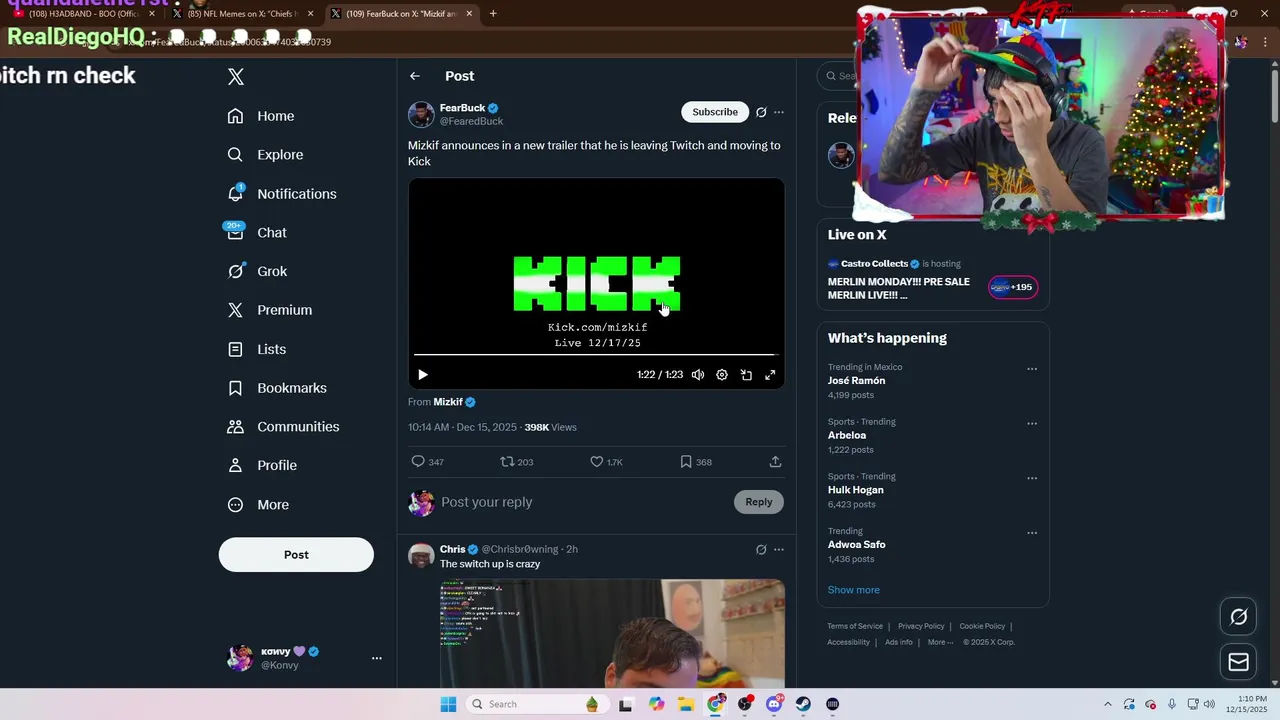The width and height of the screenshot is (1280, 720).
Task: Open account switcher menu for Konvy
Action: (x=377, y=658)
